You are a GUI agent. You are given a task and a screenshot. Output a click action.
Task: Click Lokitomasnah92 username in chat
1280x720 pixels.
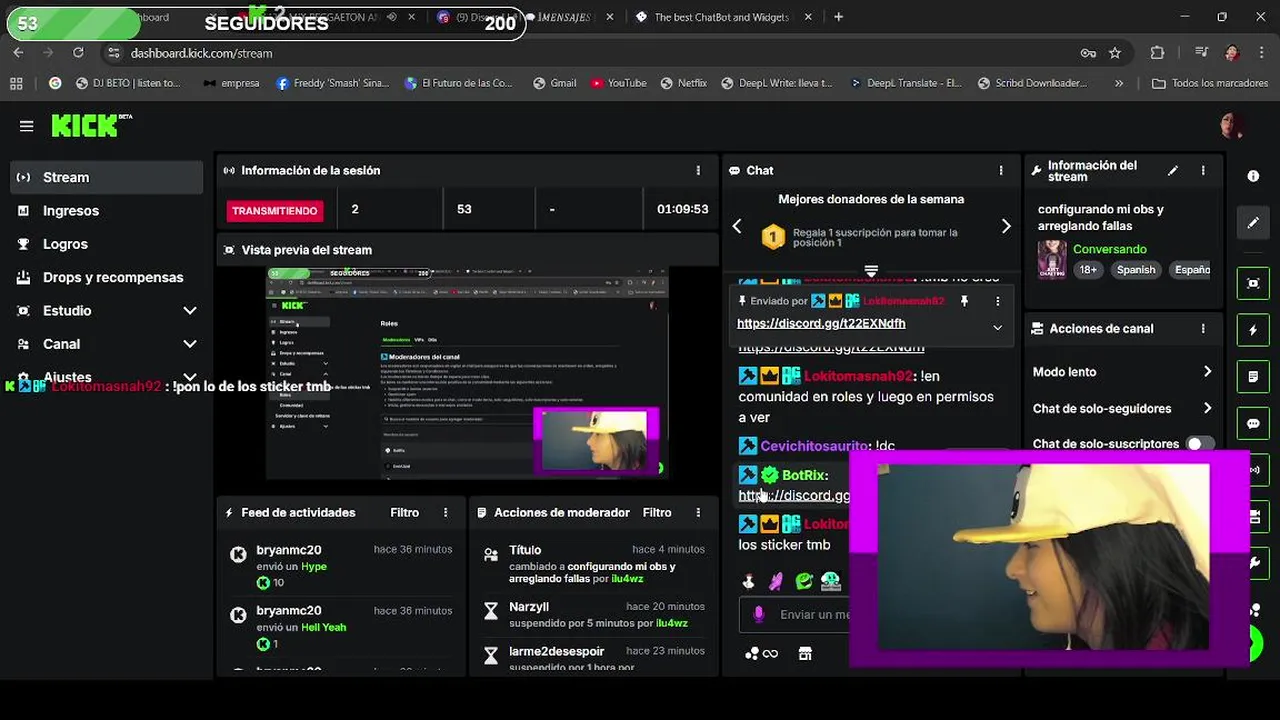[x=858, y=377]
